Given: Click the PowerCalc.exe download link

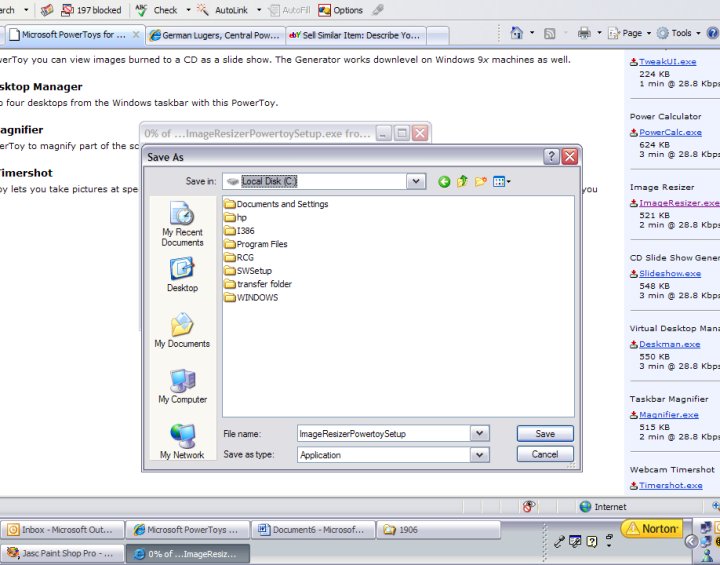Looking at the screenshot, I should (x=670, y=132).
